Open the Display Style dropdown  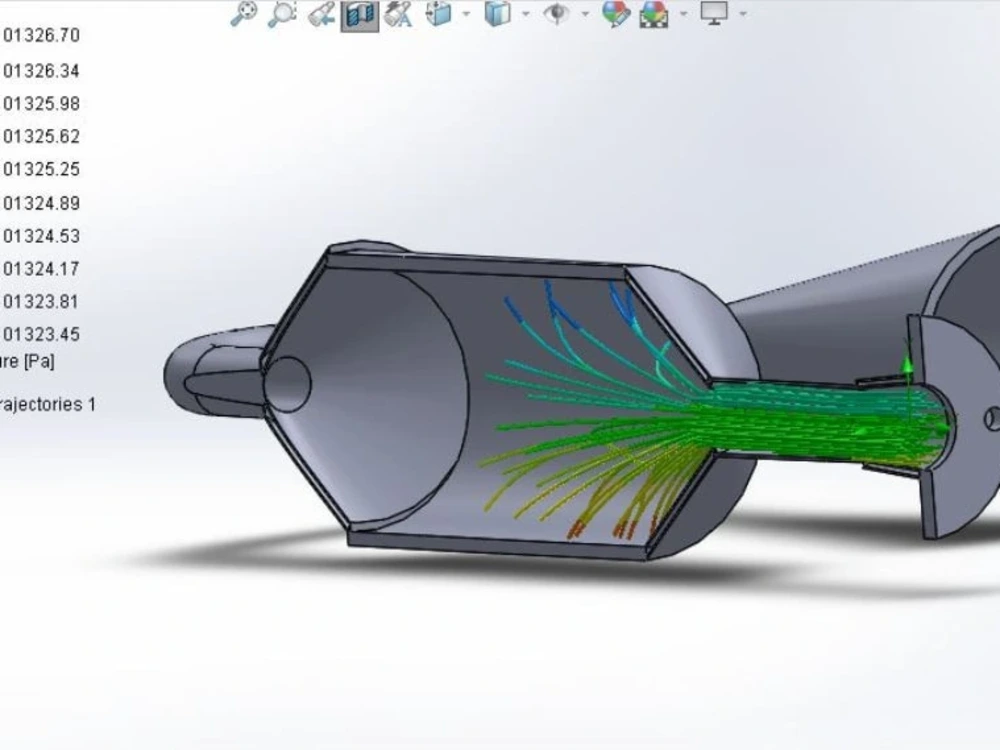(x=526, y=16)
